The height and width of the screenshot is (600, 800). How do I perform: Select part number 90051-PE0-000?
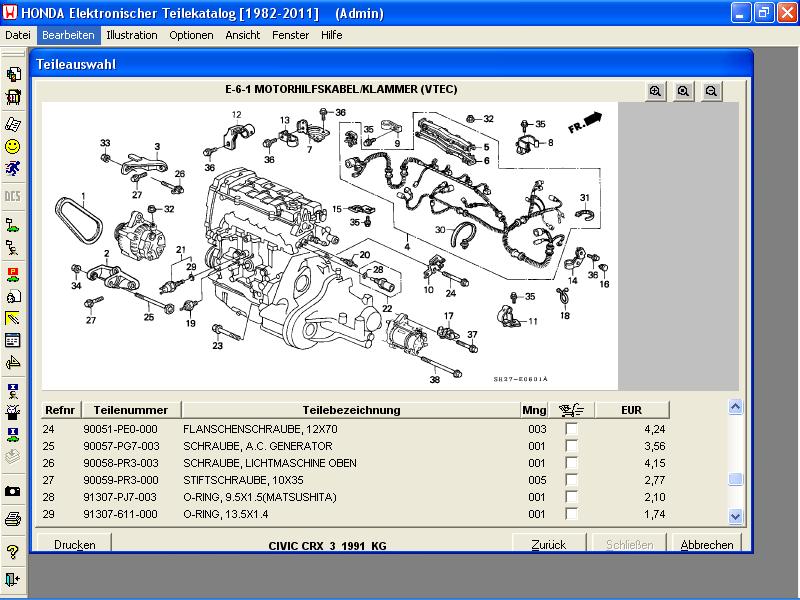[x=120, y=429]
